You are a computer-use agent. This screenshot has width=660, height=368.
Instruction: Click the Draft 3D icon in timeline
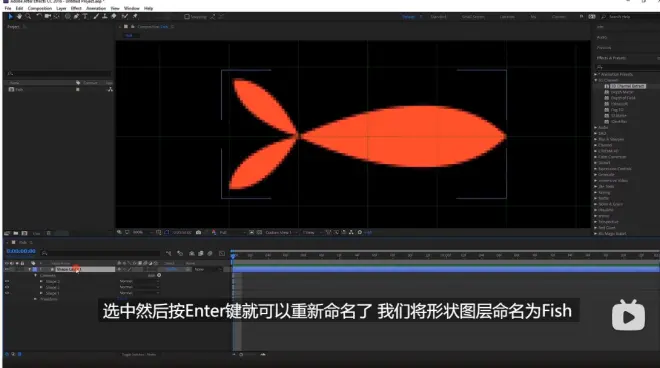(x=180, y=253)
